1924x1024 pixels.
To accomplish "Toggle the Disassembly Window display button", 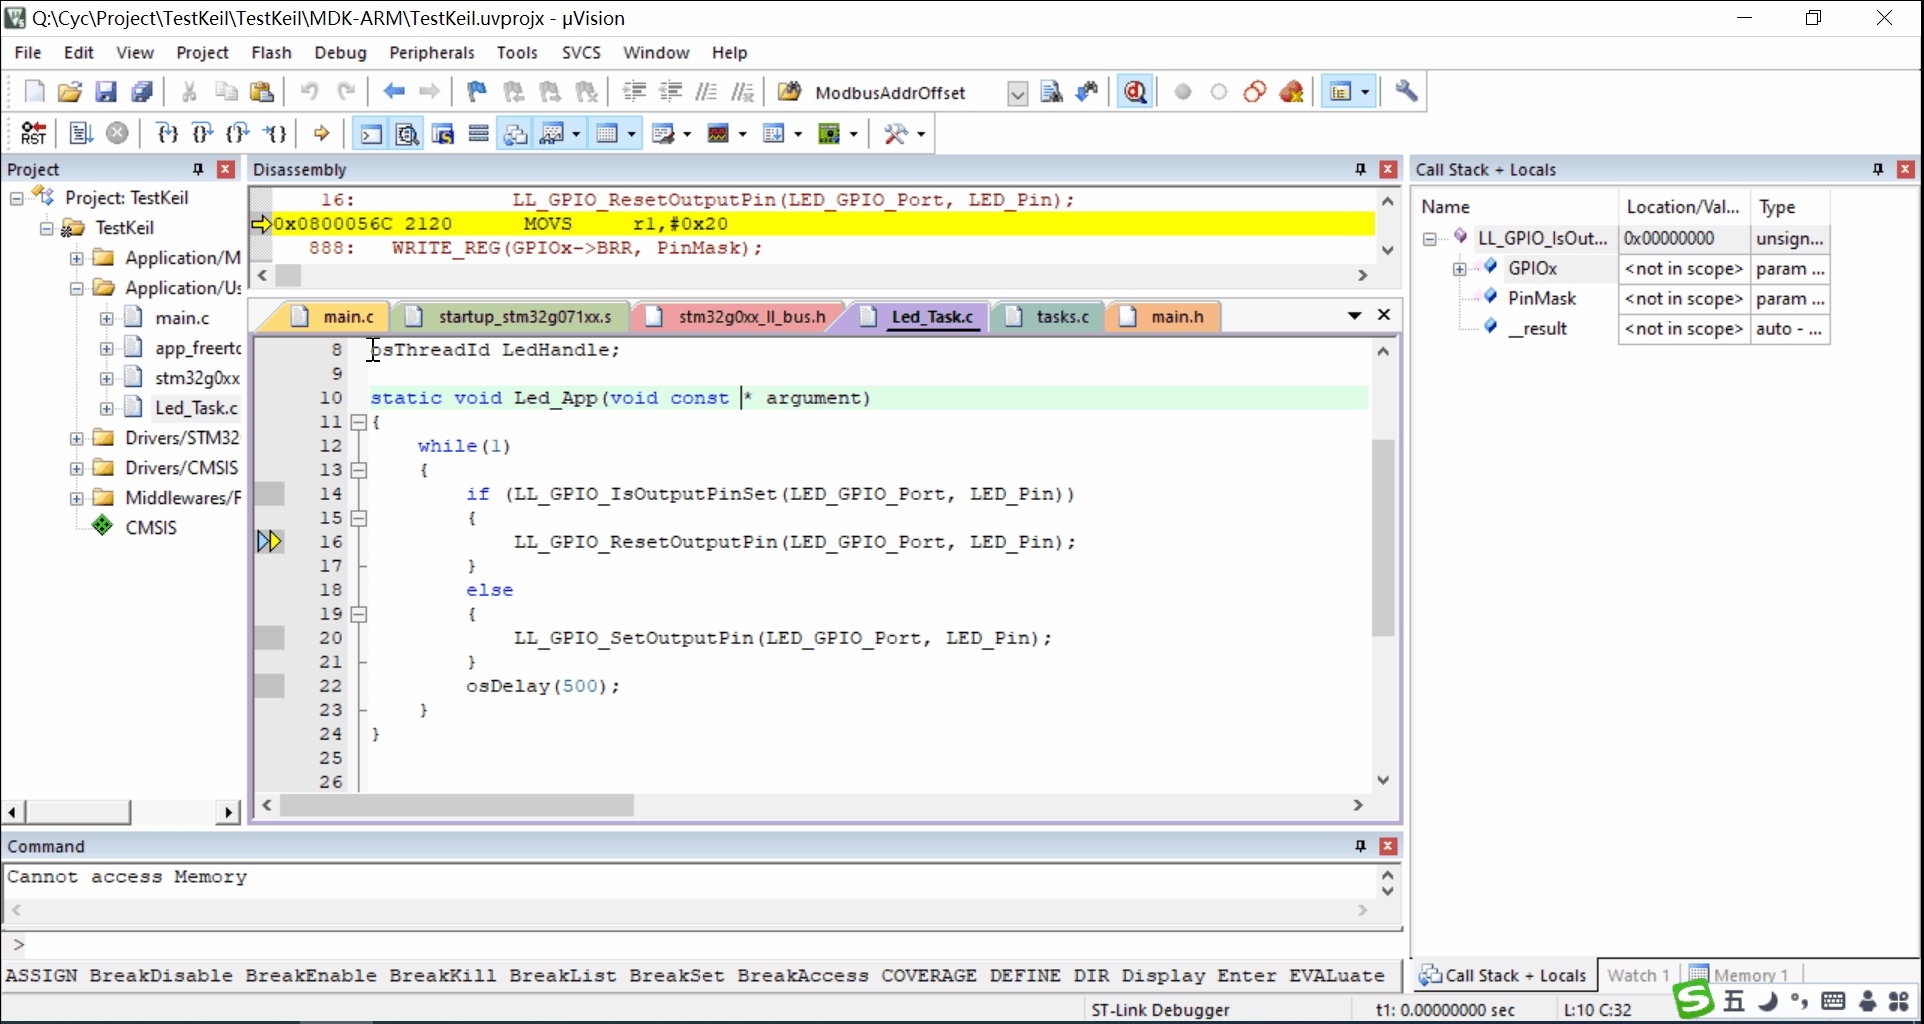I will 407,133.
